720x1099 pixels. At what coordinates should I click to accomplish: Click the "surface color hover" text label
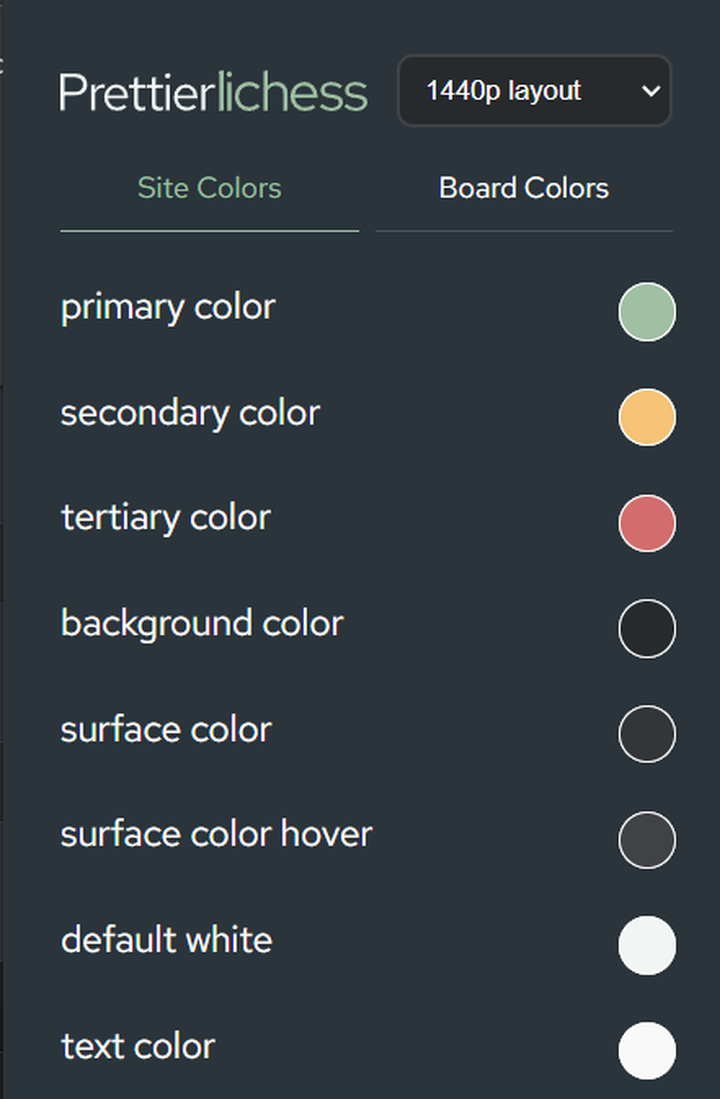pos(216,835)
